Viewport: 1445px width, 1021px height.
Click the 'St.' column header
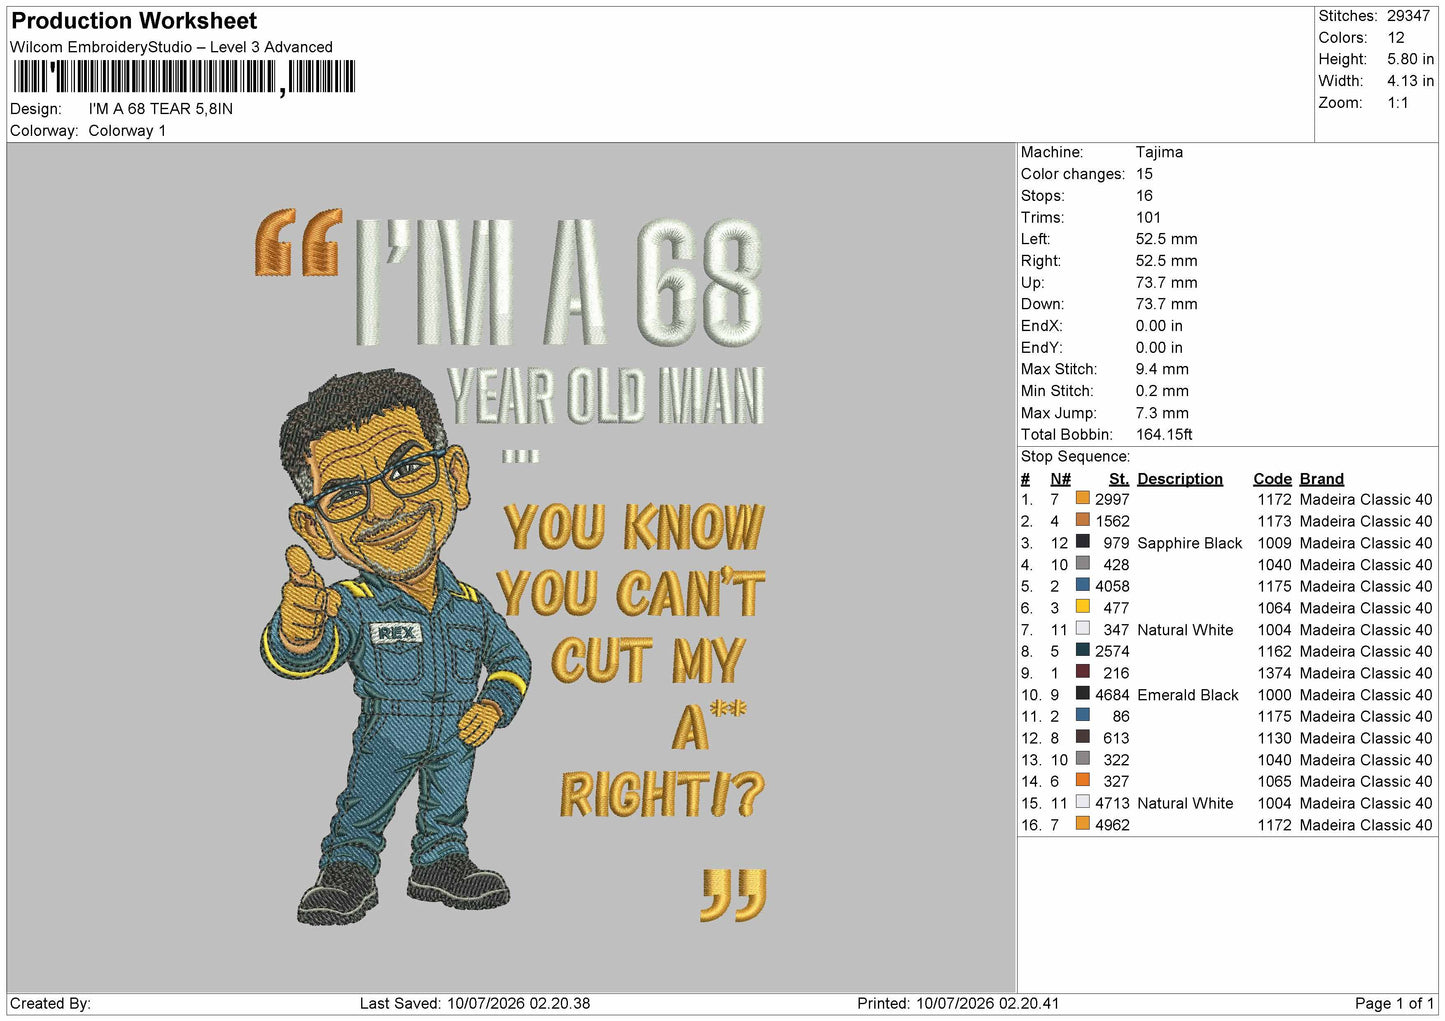[1119, 479]
